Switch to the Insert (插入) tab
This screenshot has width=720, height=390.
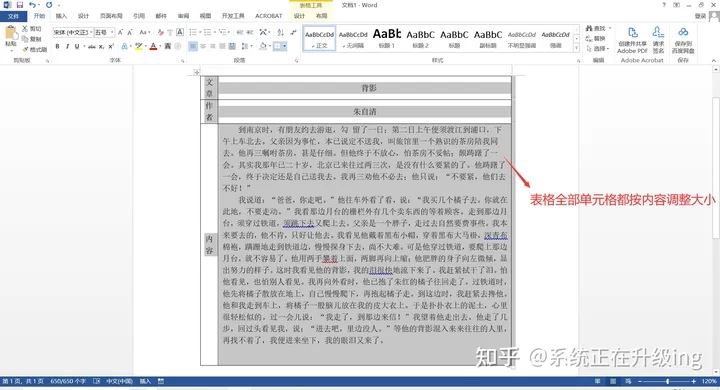click(x=61, y=16)
